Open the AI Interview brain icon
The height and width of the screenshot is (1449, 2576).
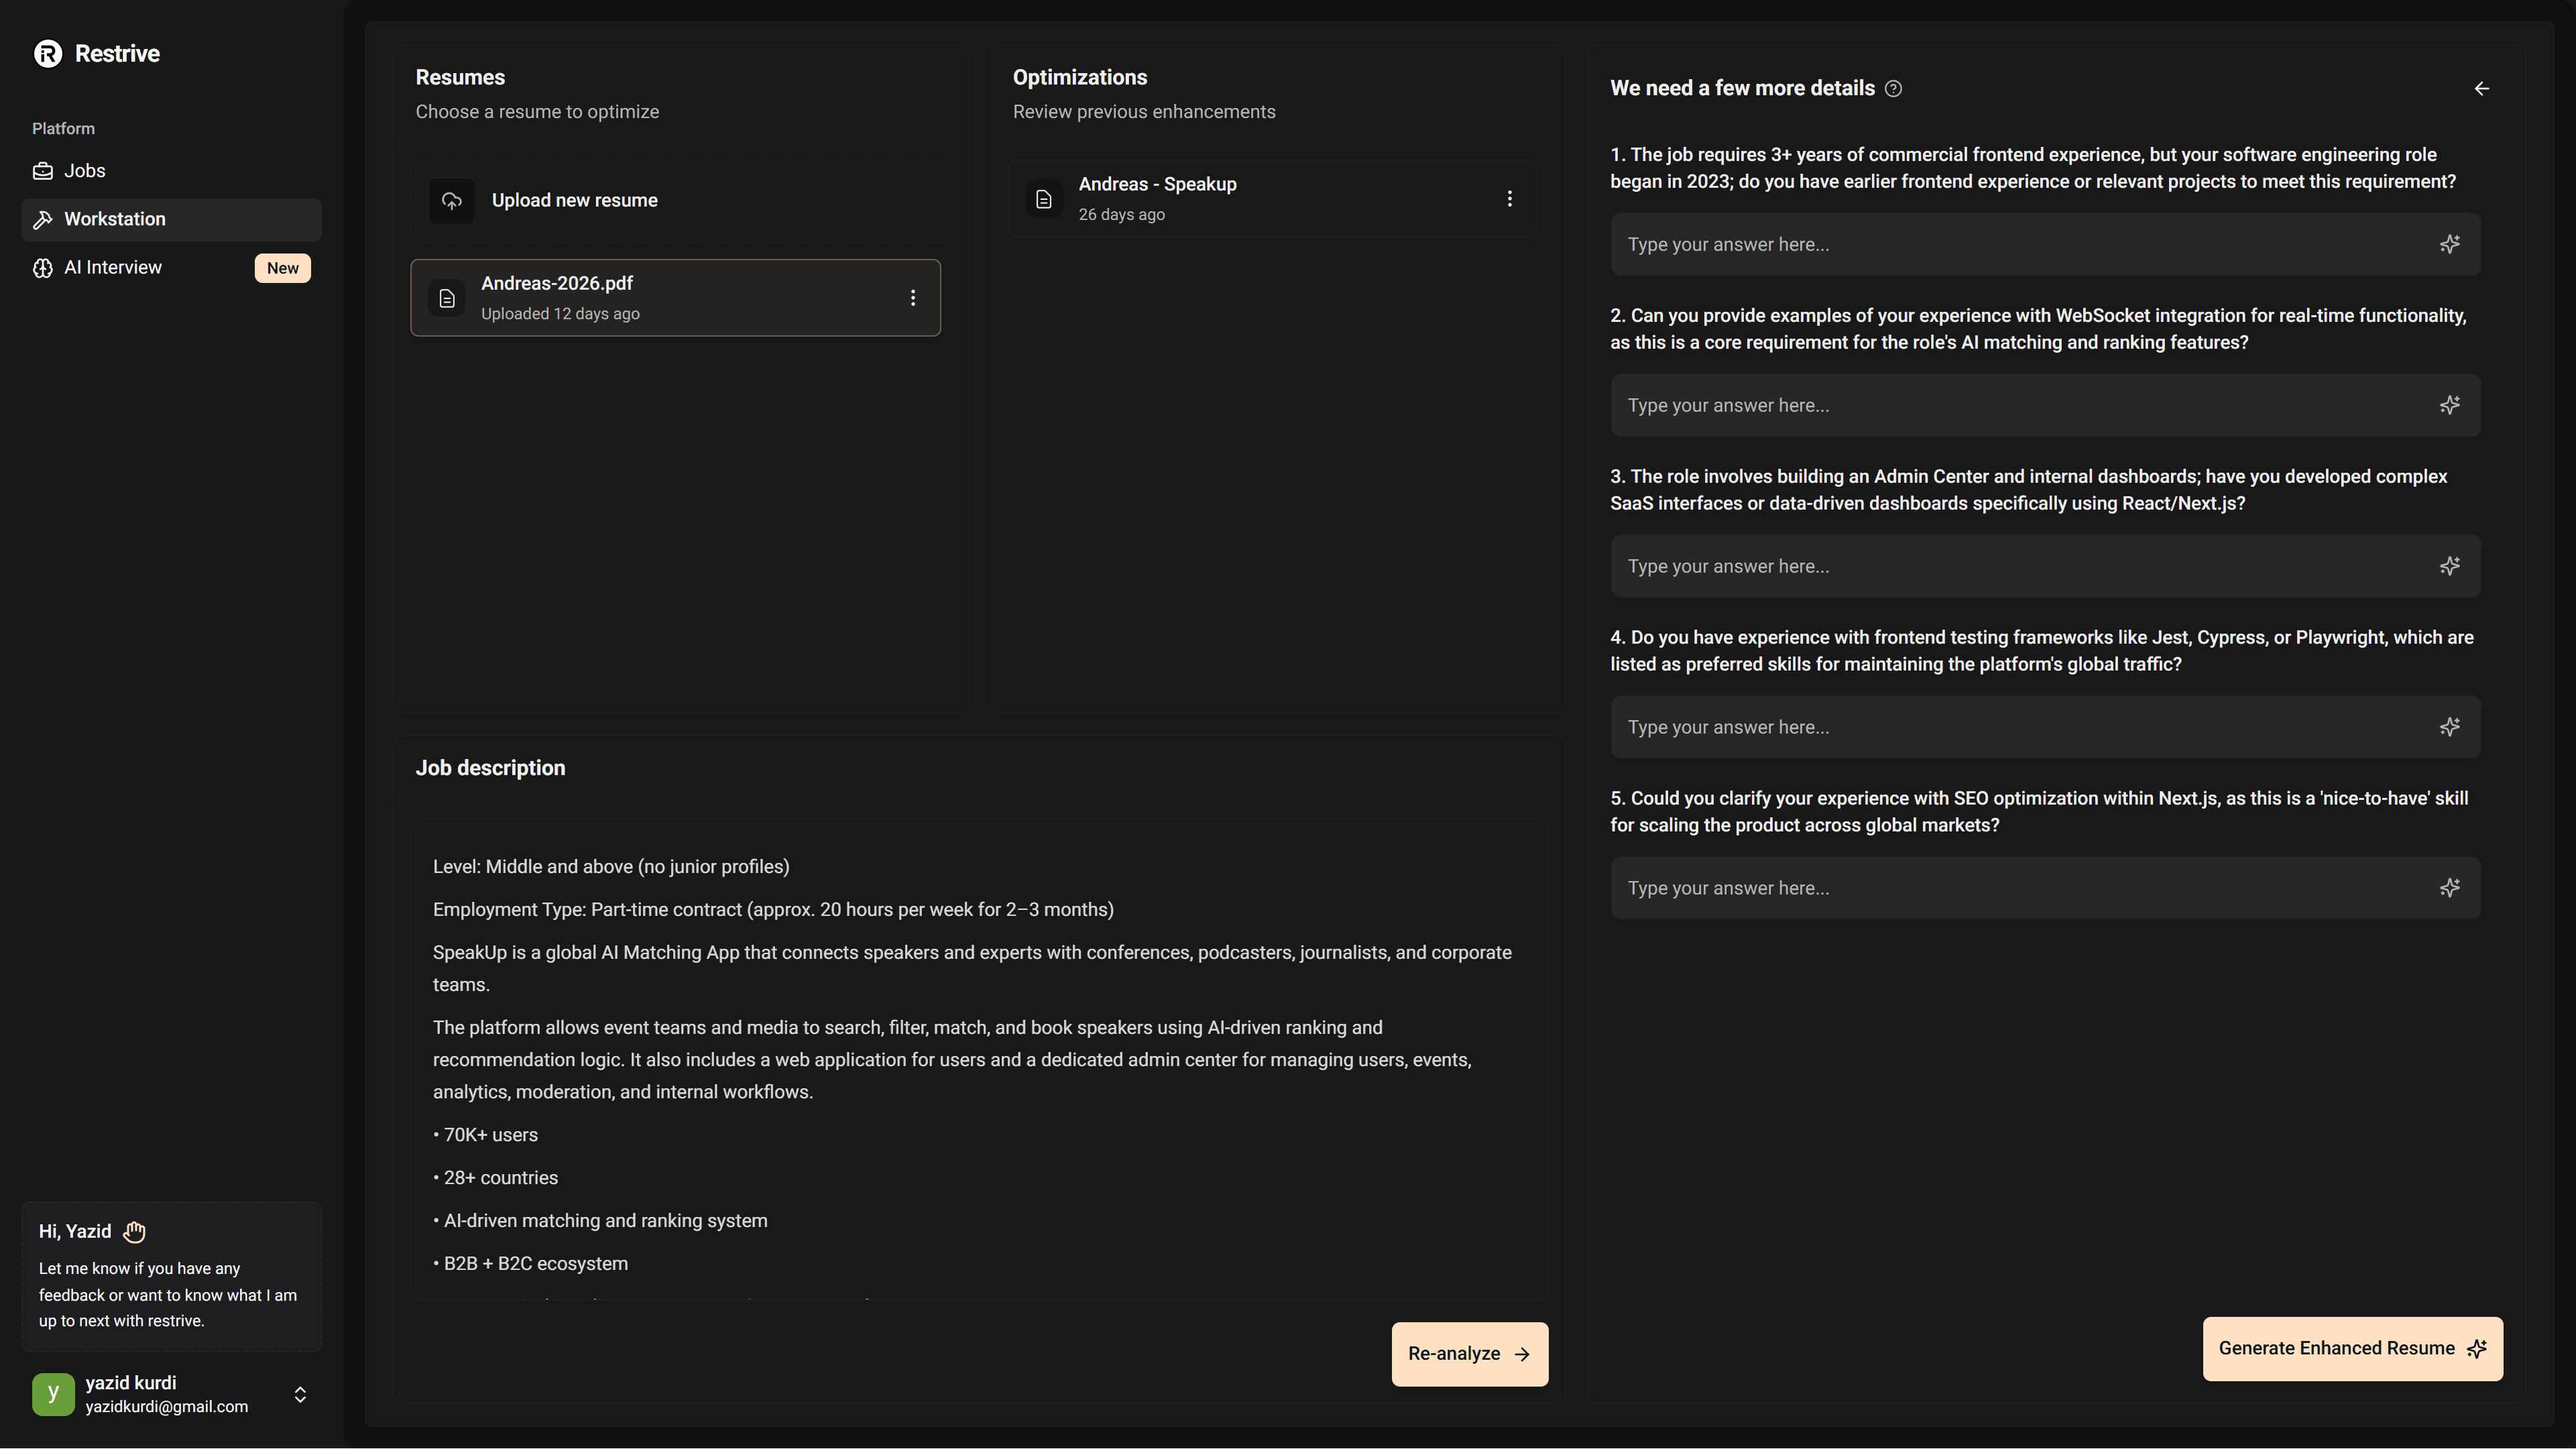click(43, 268)
